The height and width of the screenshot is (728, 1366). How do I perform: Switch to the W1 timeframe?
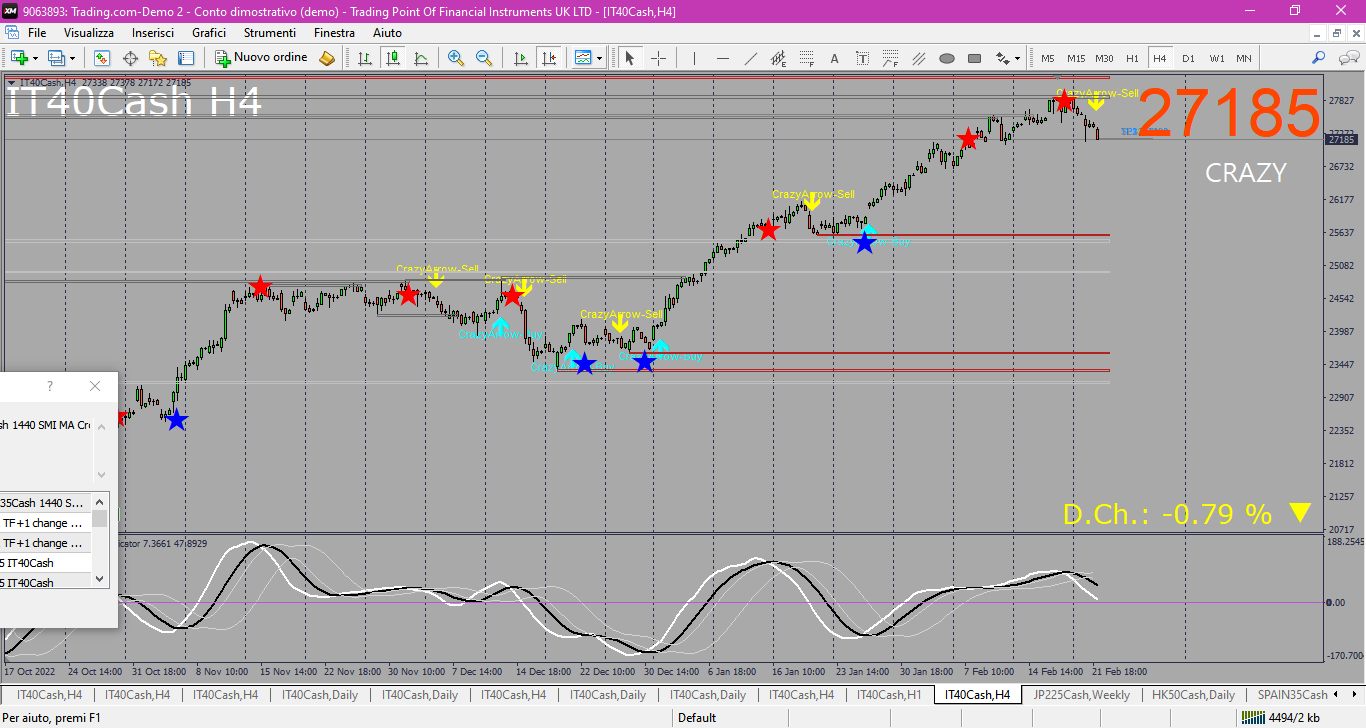pos(1216,58)
